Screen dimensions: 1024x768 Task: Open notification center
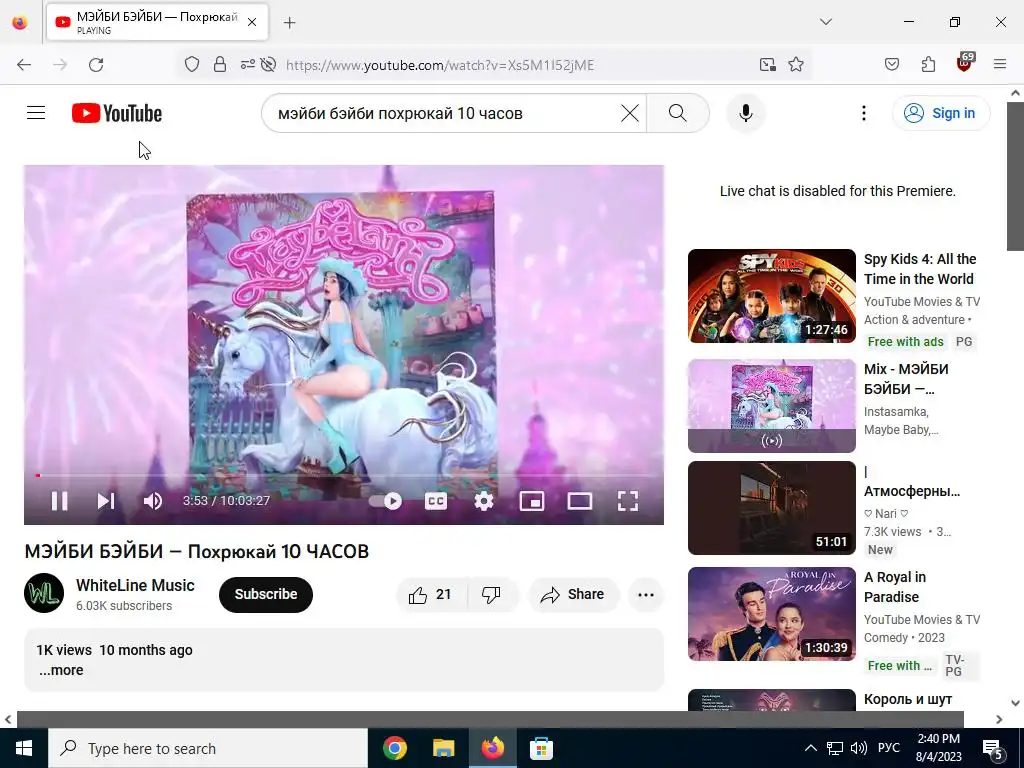point(994,749)
